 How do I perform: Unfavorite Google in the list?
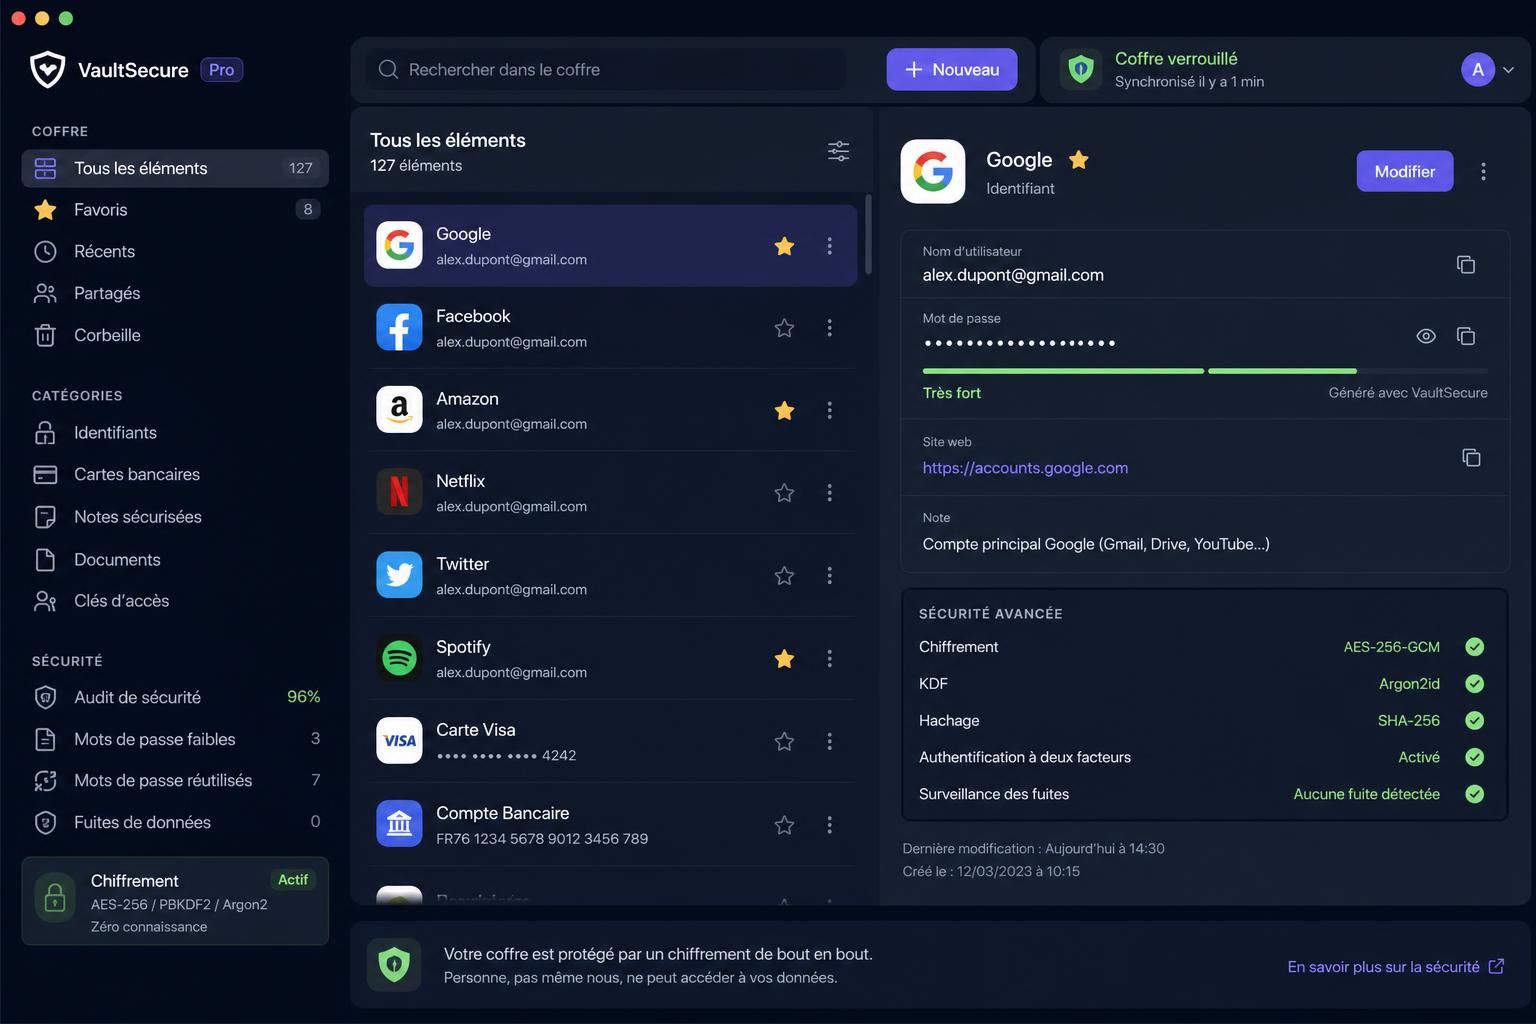click(x=785, y=246)
